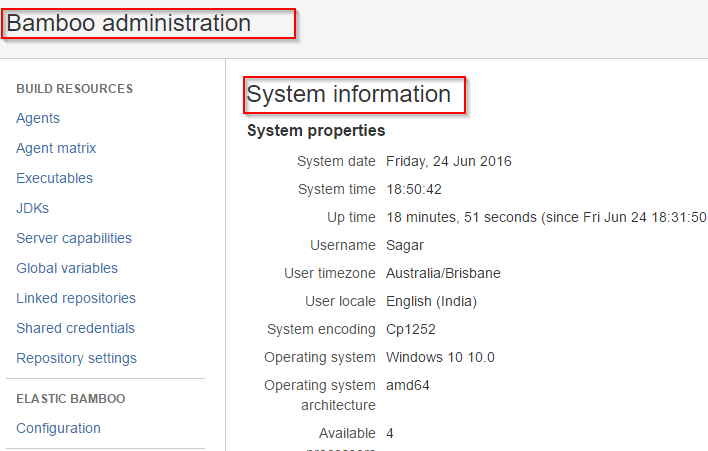The height and width of the screenshot is (451, 708).
Task: Select the encoding value Cp1252
Action: (x=411, y=330)
